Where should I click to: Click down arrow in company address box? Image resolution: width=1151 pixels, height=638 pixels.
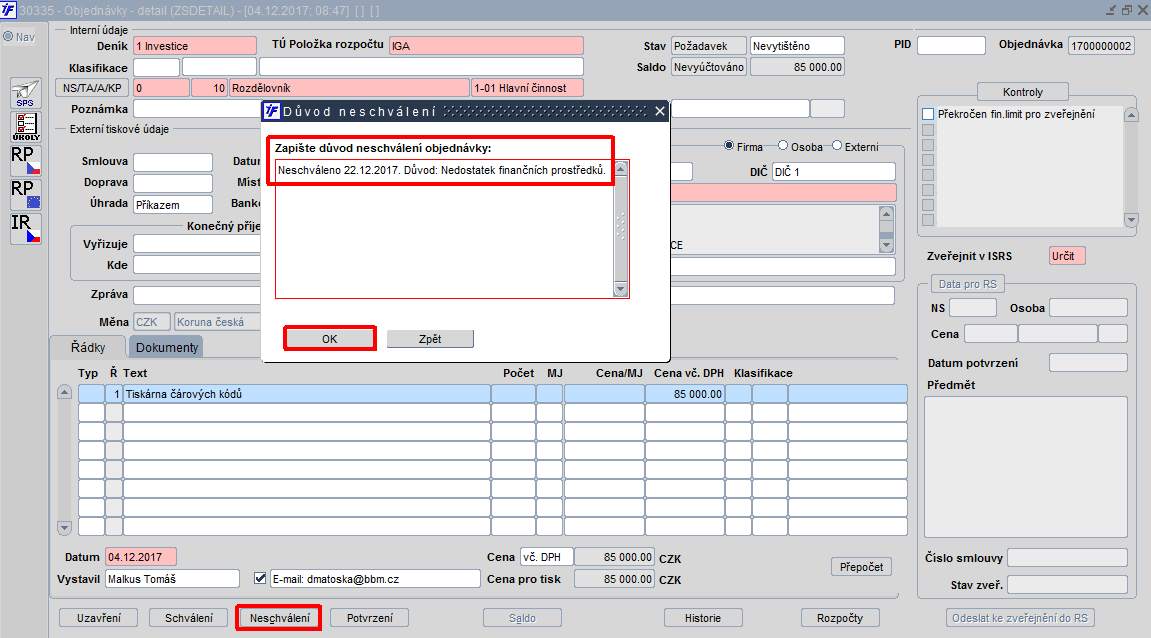click(886, 245)
